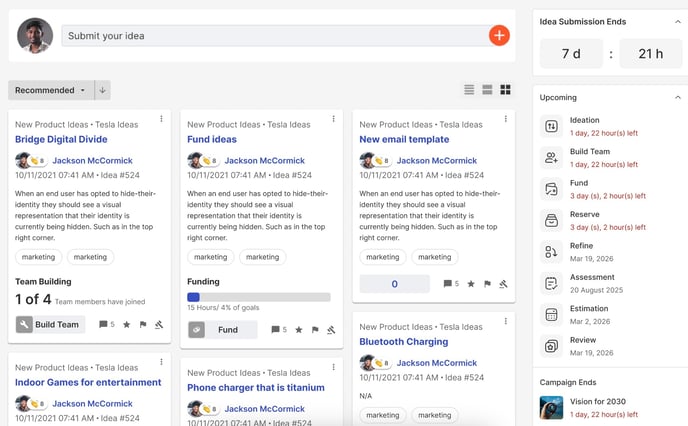This screenshot has height=426, width=688.
Task: Click vote count 0 on New email template
Action: 394,284
